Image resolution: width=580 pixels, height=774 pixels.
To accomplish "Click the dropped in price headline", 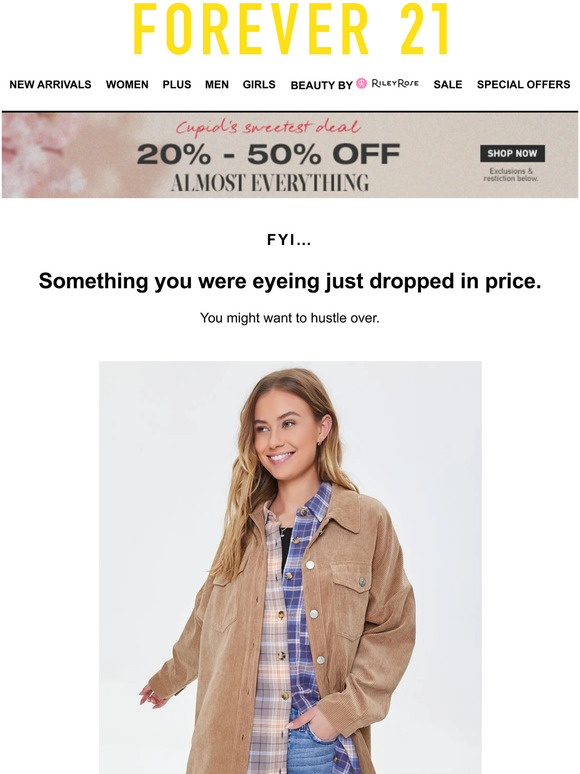I will pyautogui.click(x=290, y=281).
